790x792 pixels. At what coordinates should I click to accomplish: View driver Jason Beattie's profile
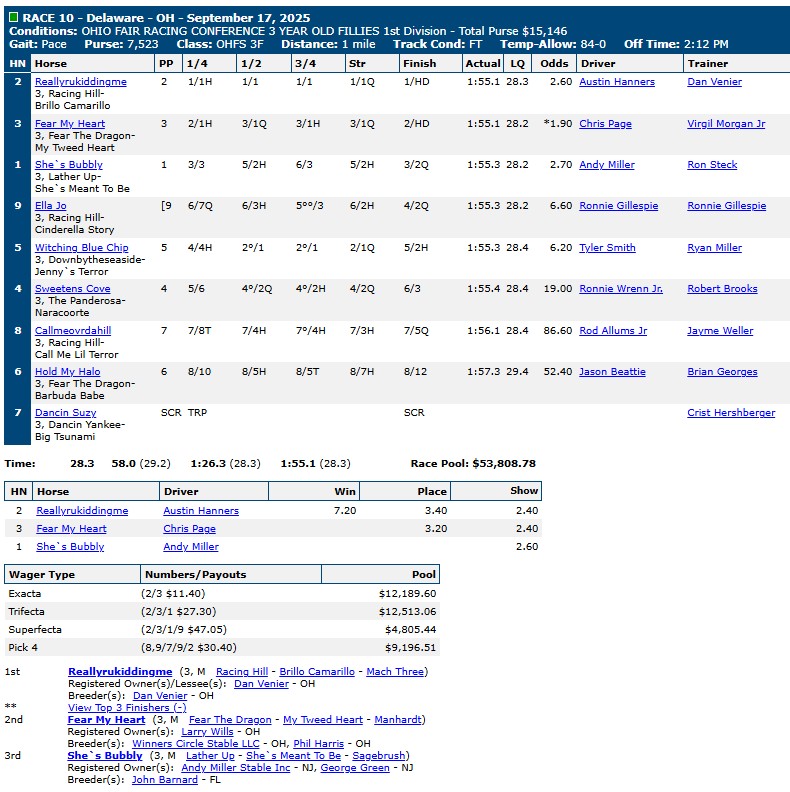point(612,372)
